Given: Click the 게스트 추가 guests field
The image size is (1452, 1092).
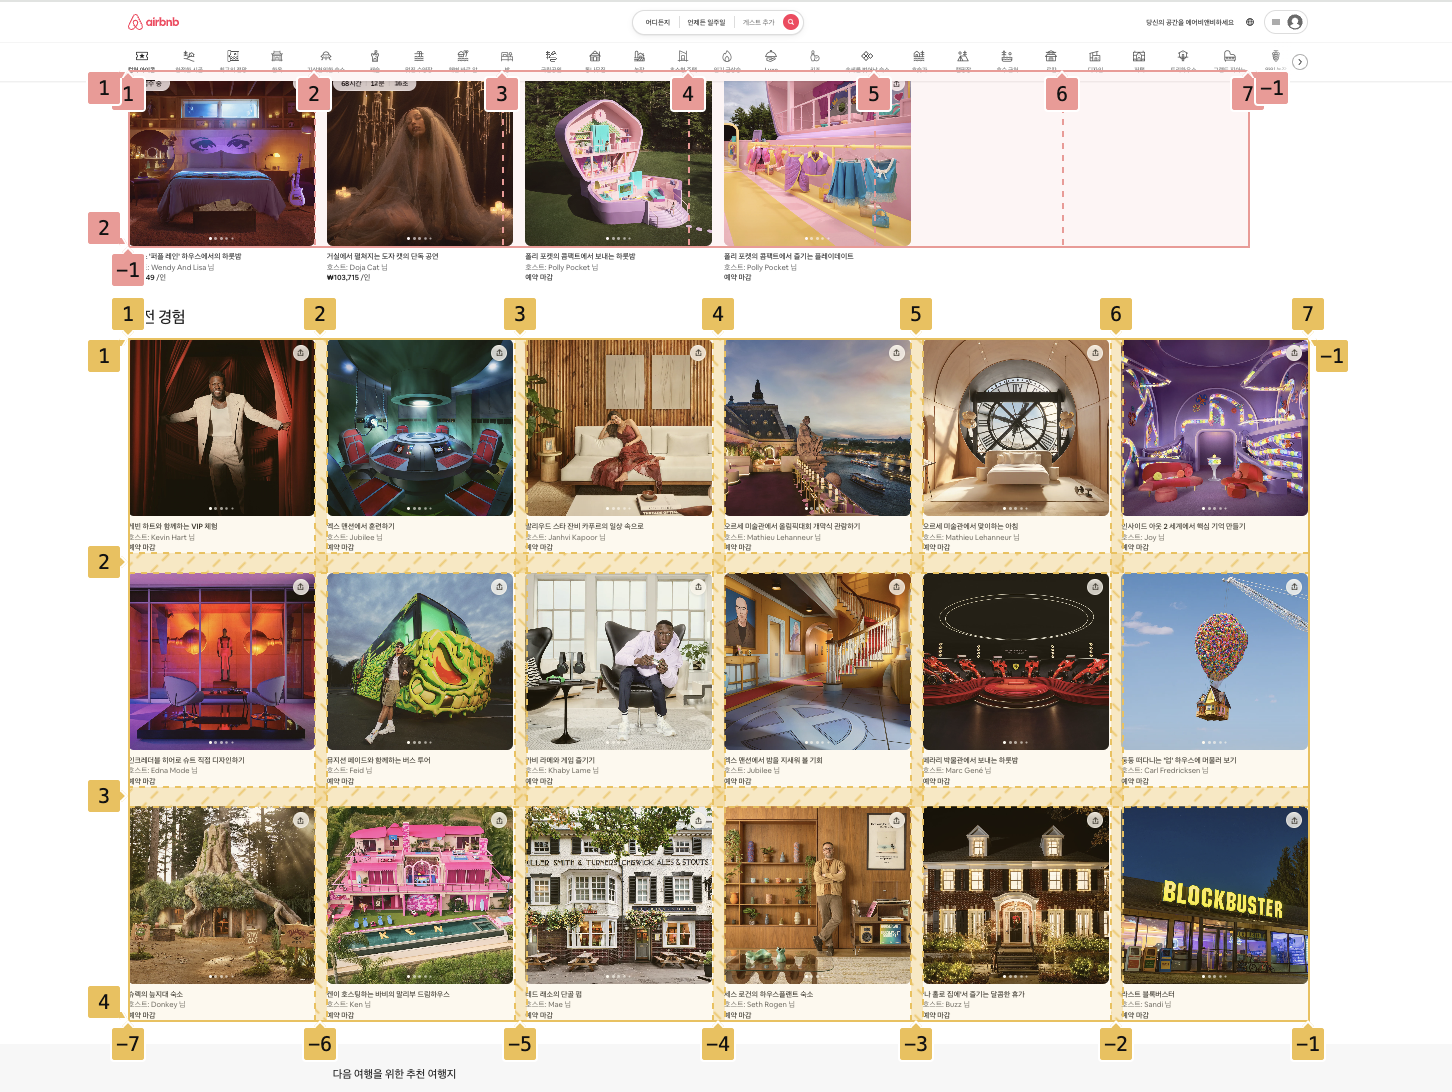Looking at the screenshot, I should click(758, 22).
